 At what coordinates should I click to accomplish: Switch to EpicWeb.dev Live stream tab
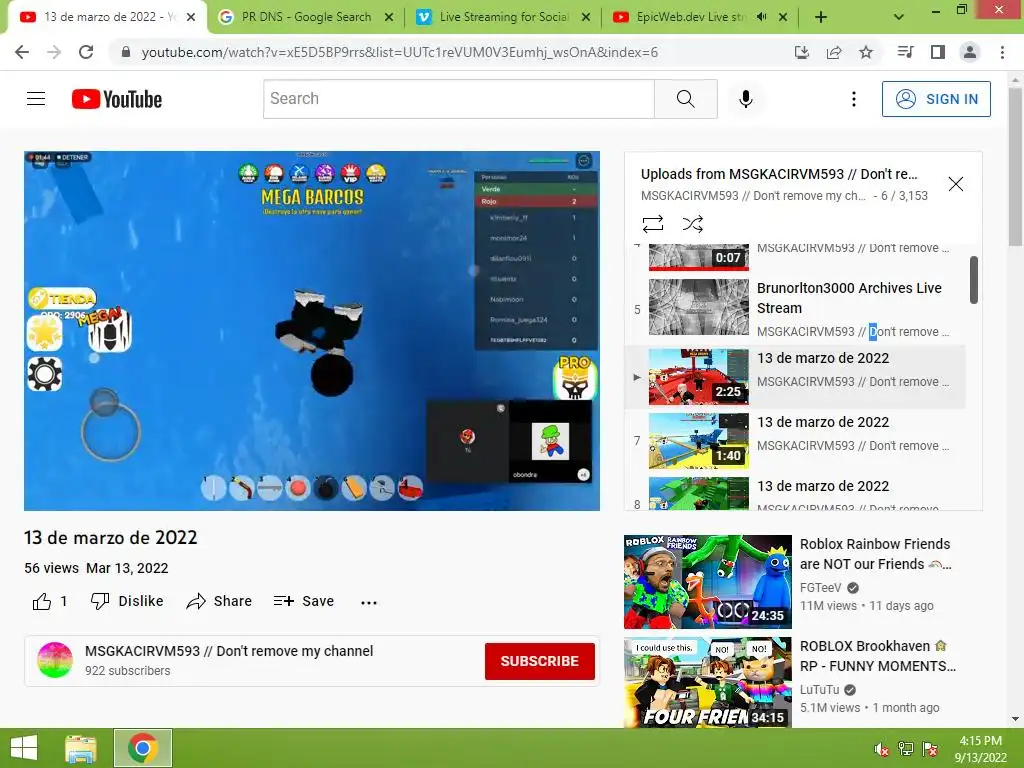point(691,17)
